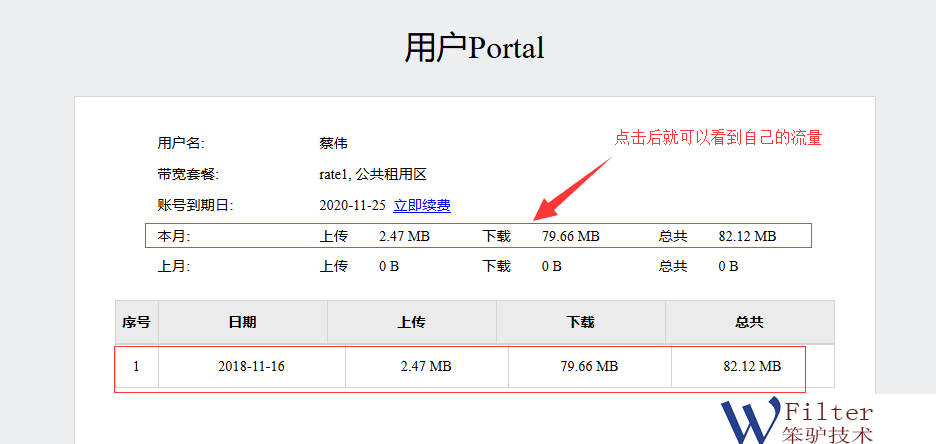The image size is (936, 444).
Task: Select the expiry date 2020-11-25
Action: click(x=352, y=205)
